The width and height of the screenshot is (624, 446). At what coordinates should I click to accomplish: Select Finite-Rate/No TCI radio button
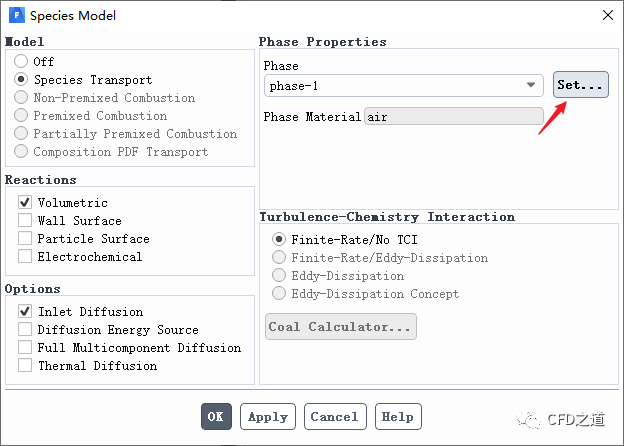[279, 240]
